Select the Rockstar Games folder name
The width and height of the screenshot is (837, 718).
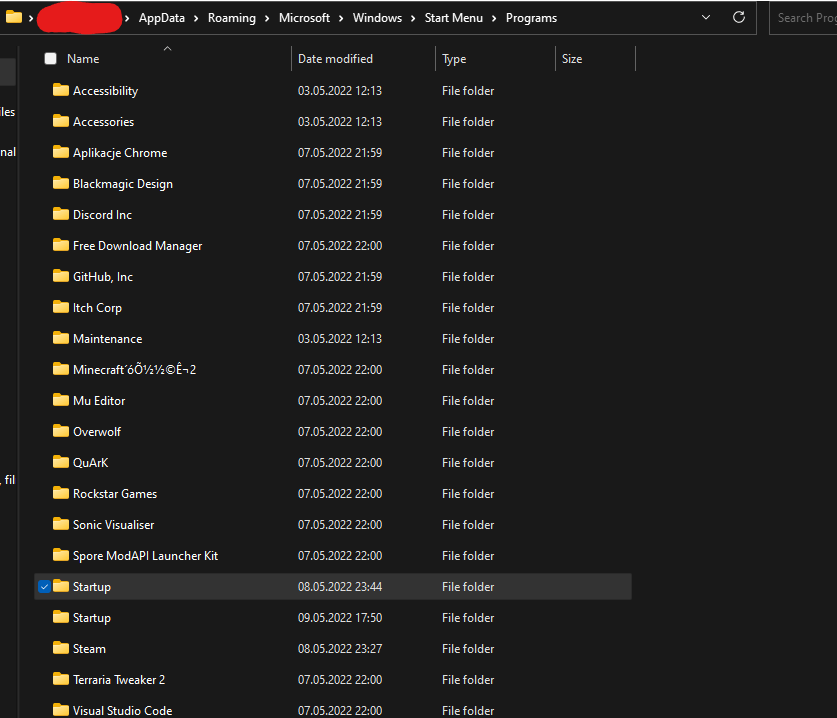click(115, 494)
